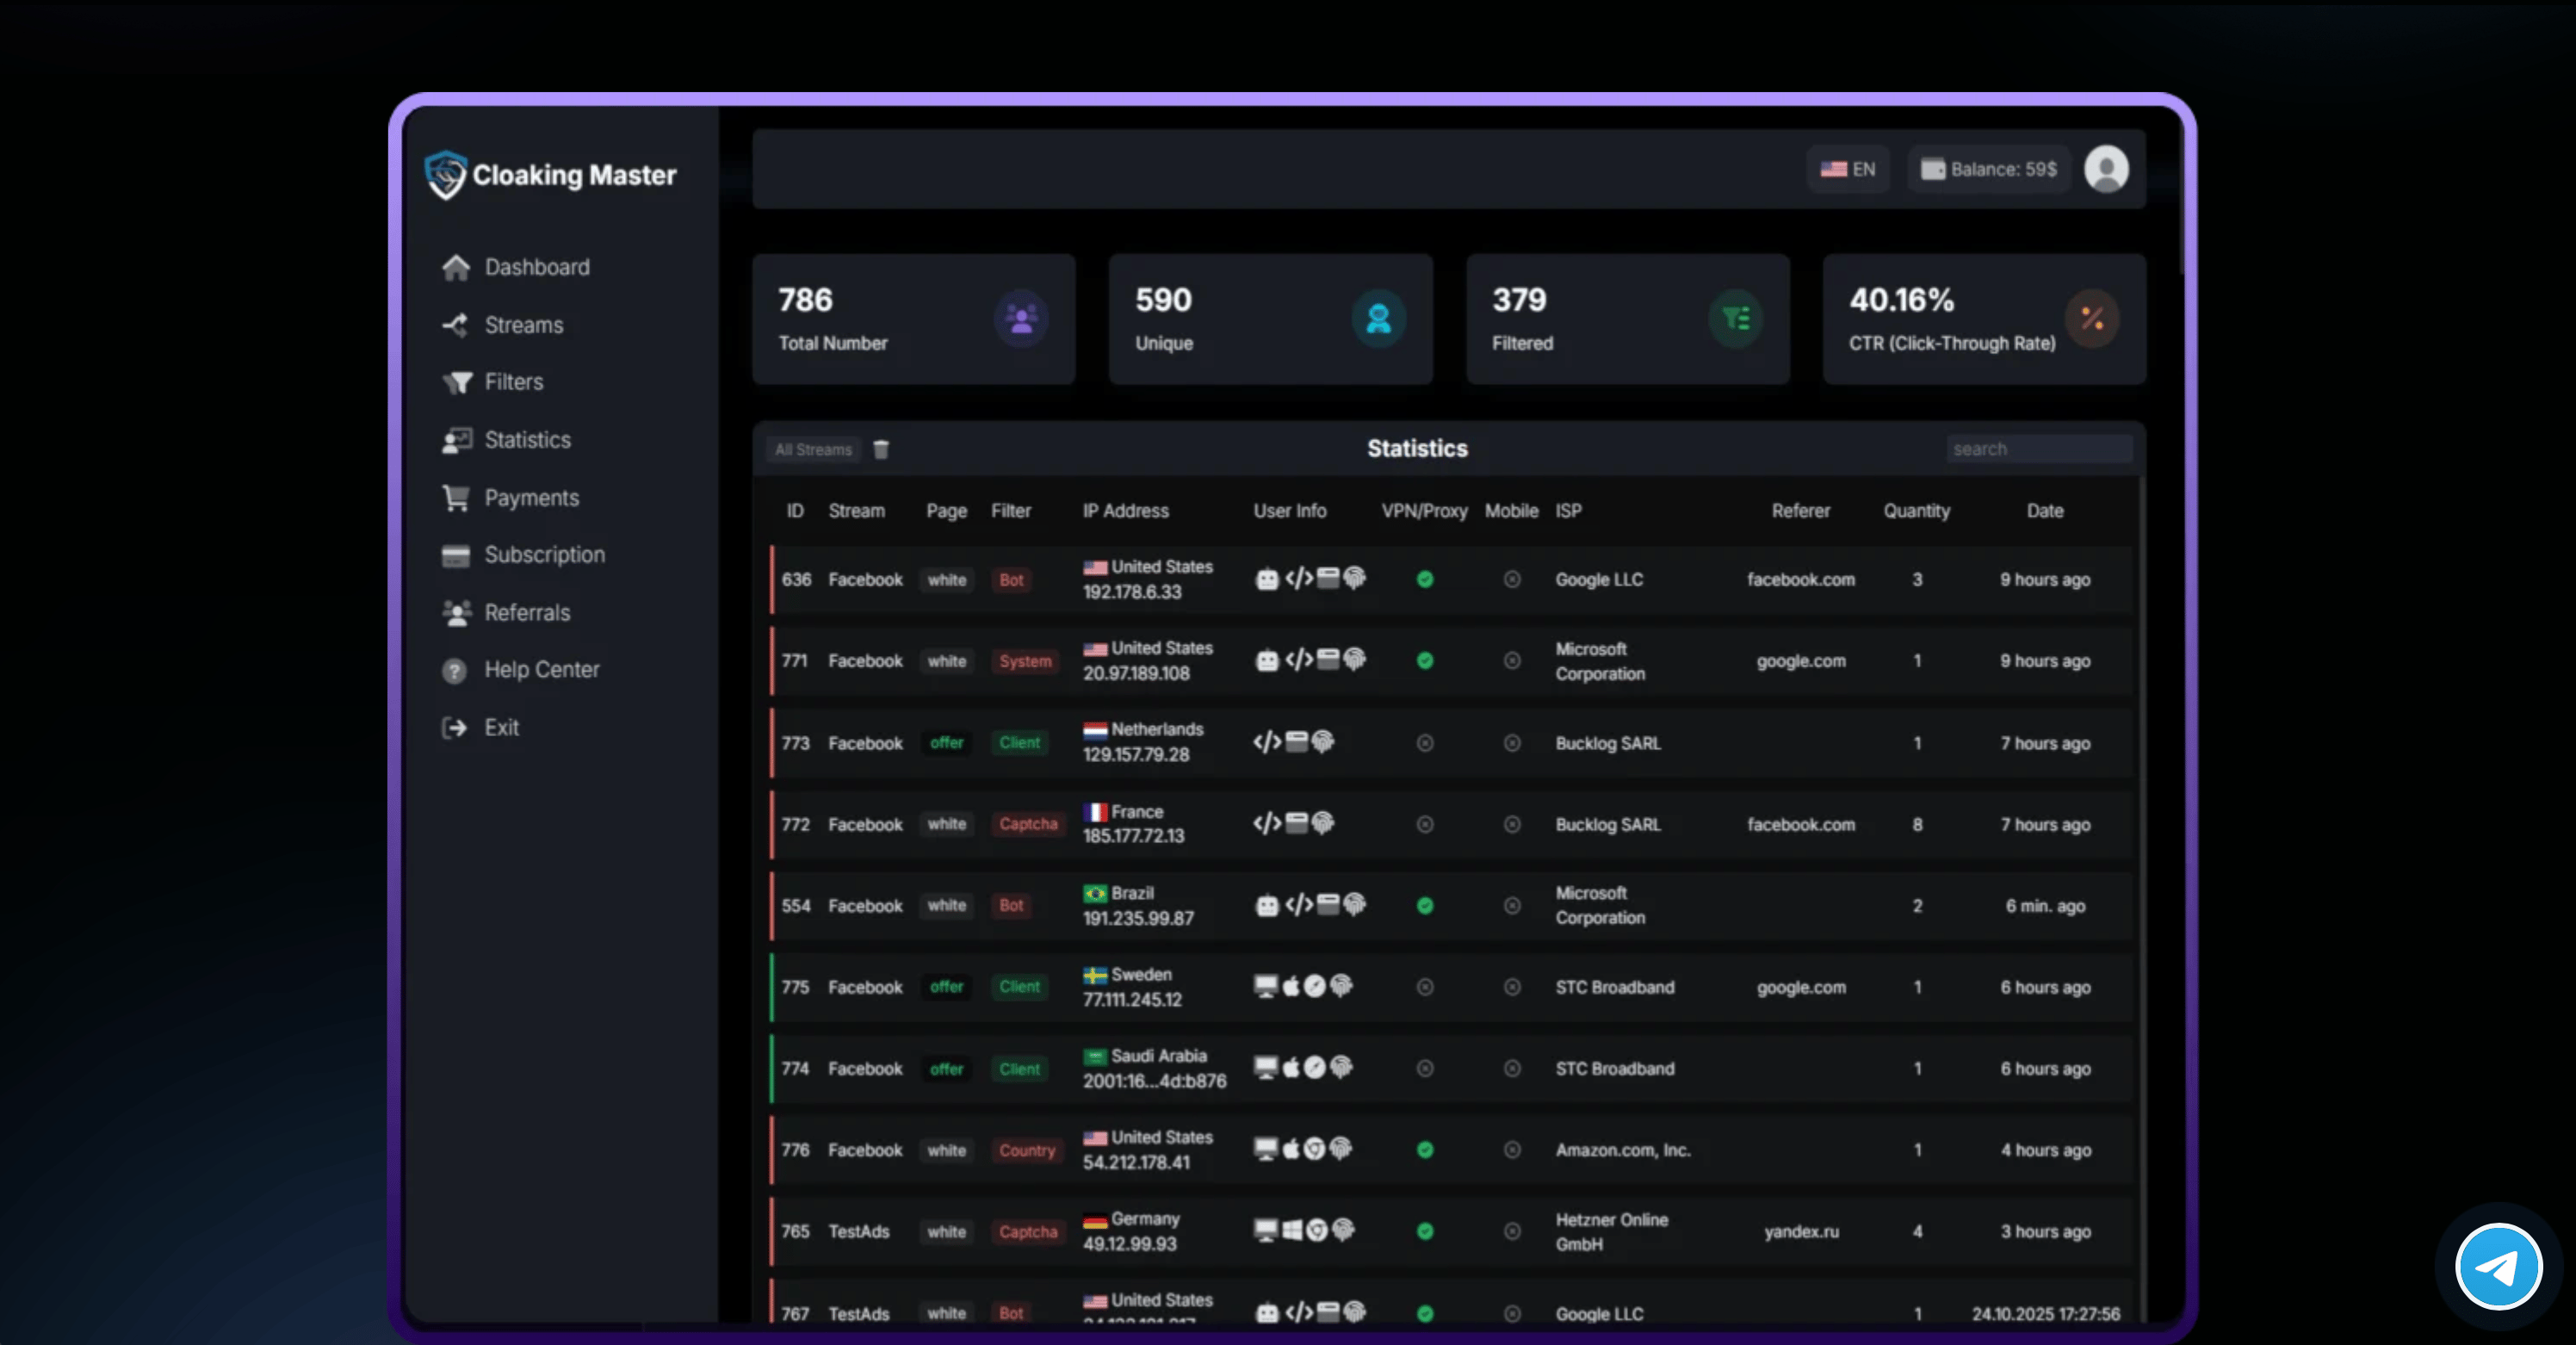
Task: Click the VPN/Proxy column header
Action: pyautogui.click(x=1424, y=511)
